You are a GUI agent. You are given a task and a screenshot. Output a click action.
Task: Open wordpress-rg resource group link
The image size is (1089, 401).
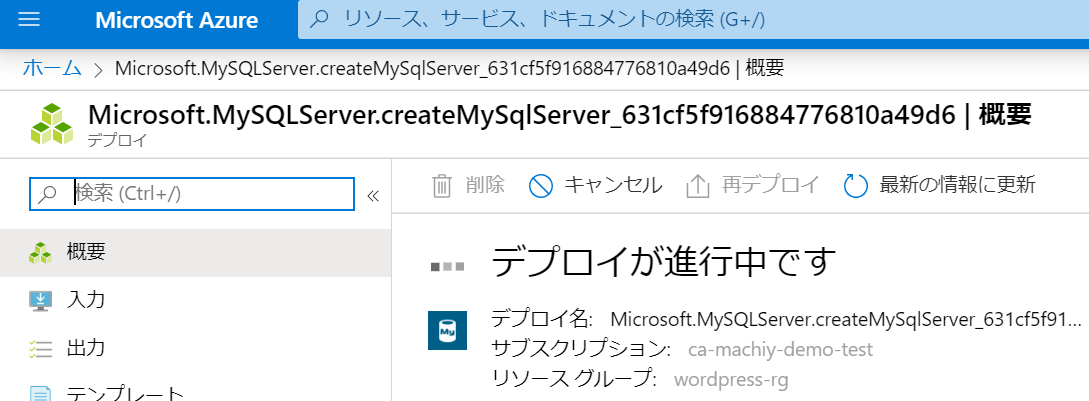click(x=731, y=379)
